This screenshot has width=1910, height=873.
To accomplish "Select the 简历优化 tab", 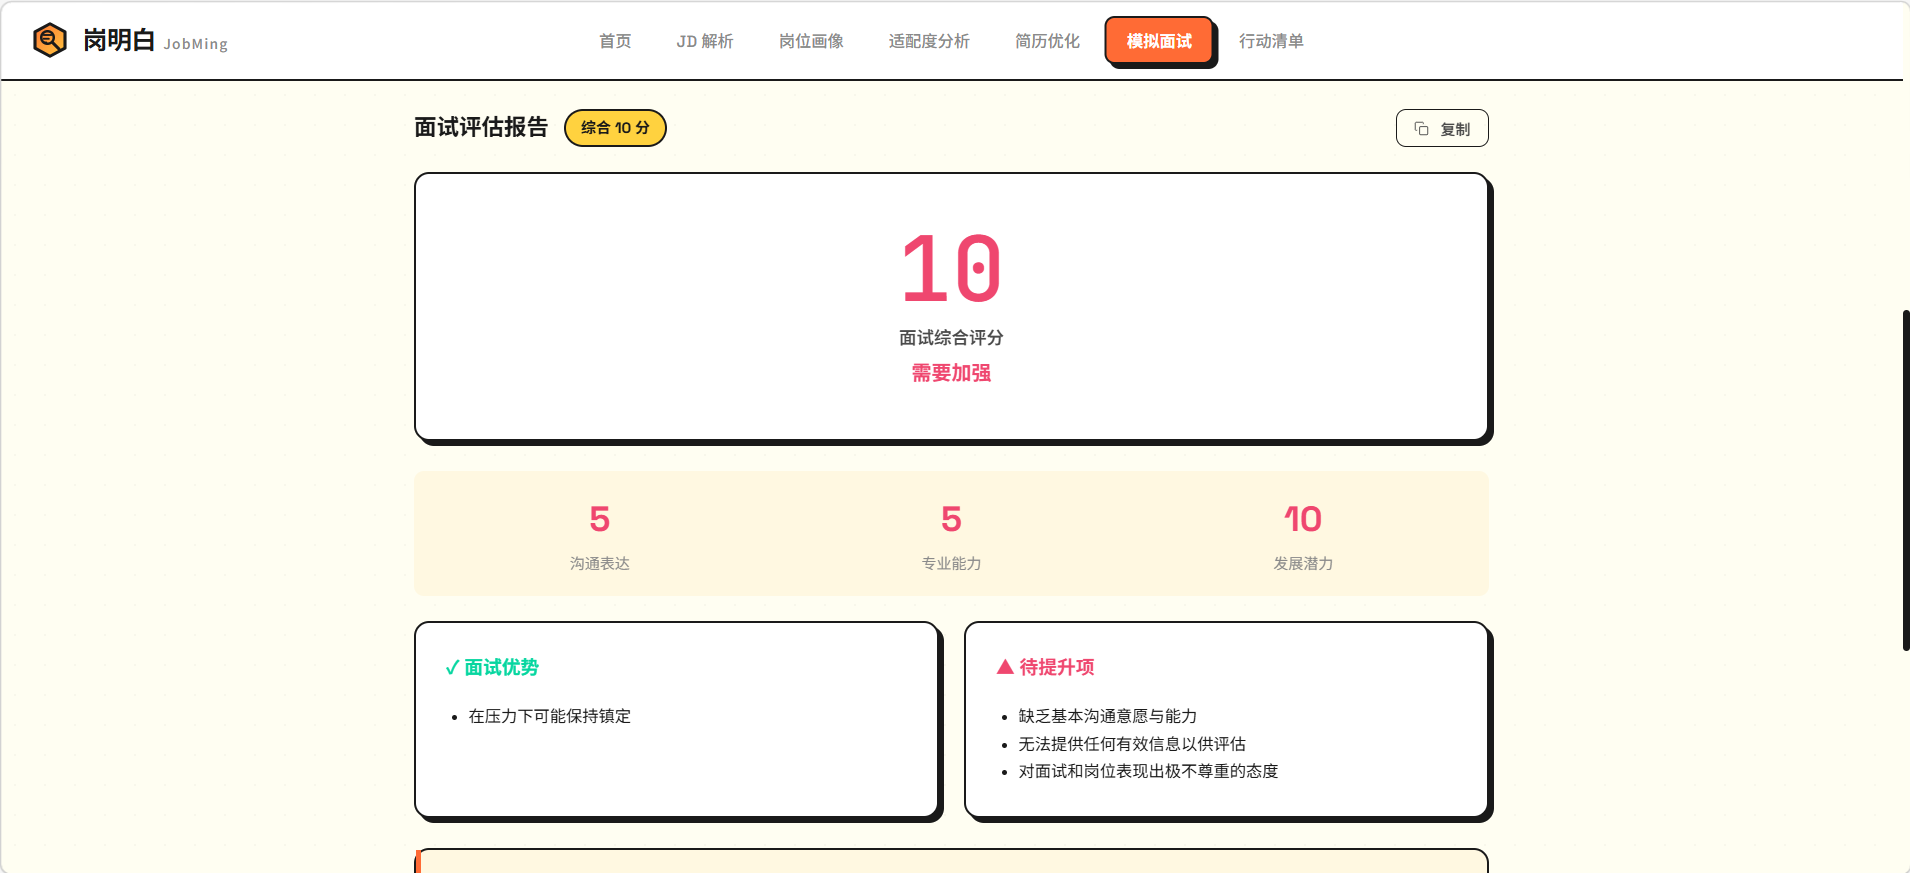I will 1047,41.
